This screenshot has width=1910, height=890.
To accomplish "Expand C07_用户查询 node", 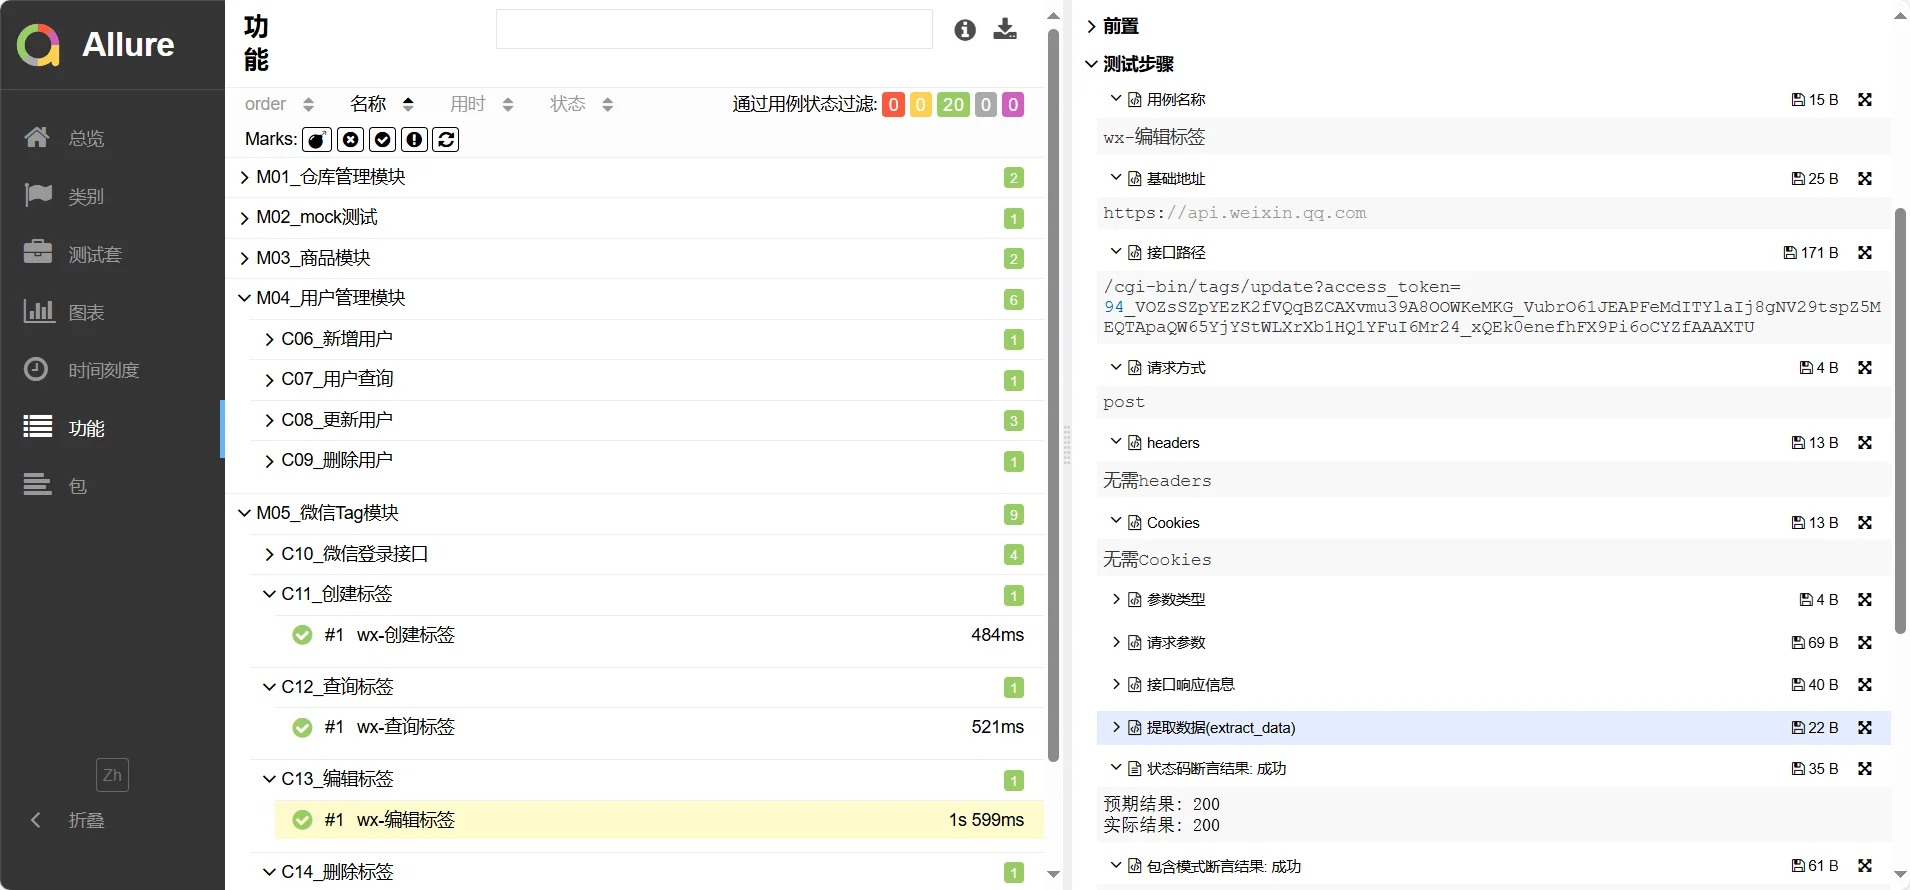I will point(648,379).
